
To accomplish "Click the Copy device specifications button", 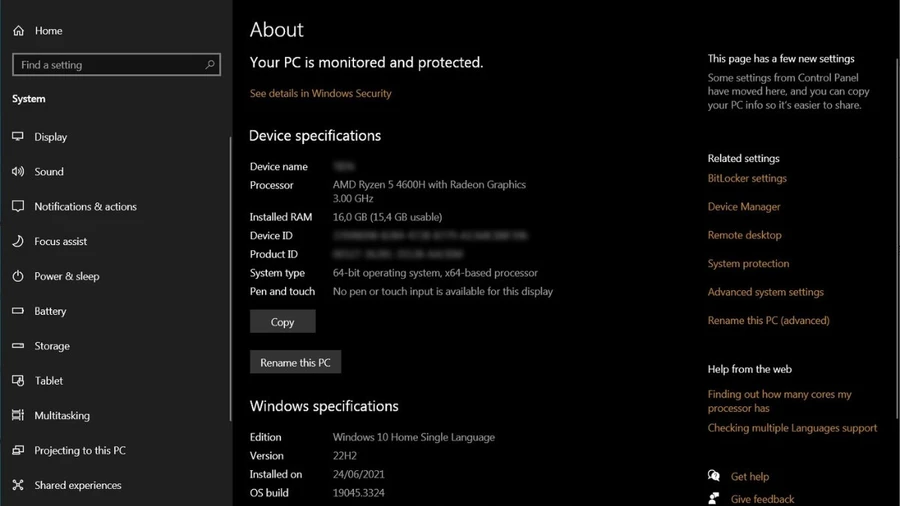I will (x=282, y=322).
